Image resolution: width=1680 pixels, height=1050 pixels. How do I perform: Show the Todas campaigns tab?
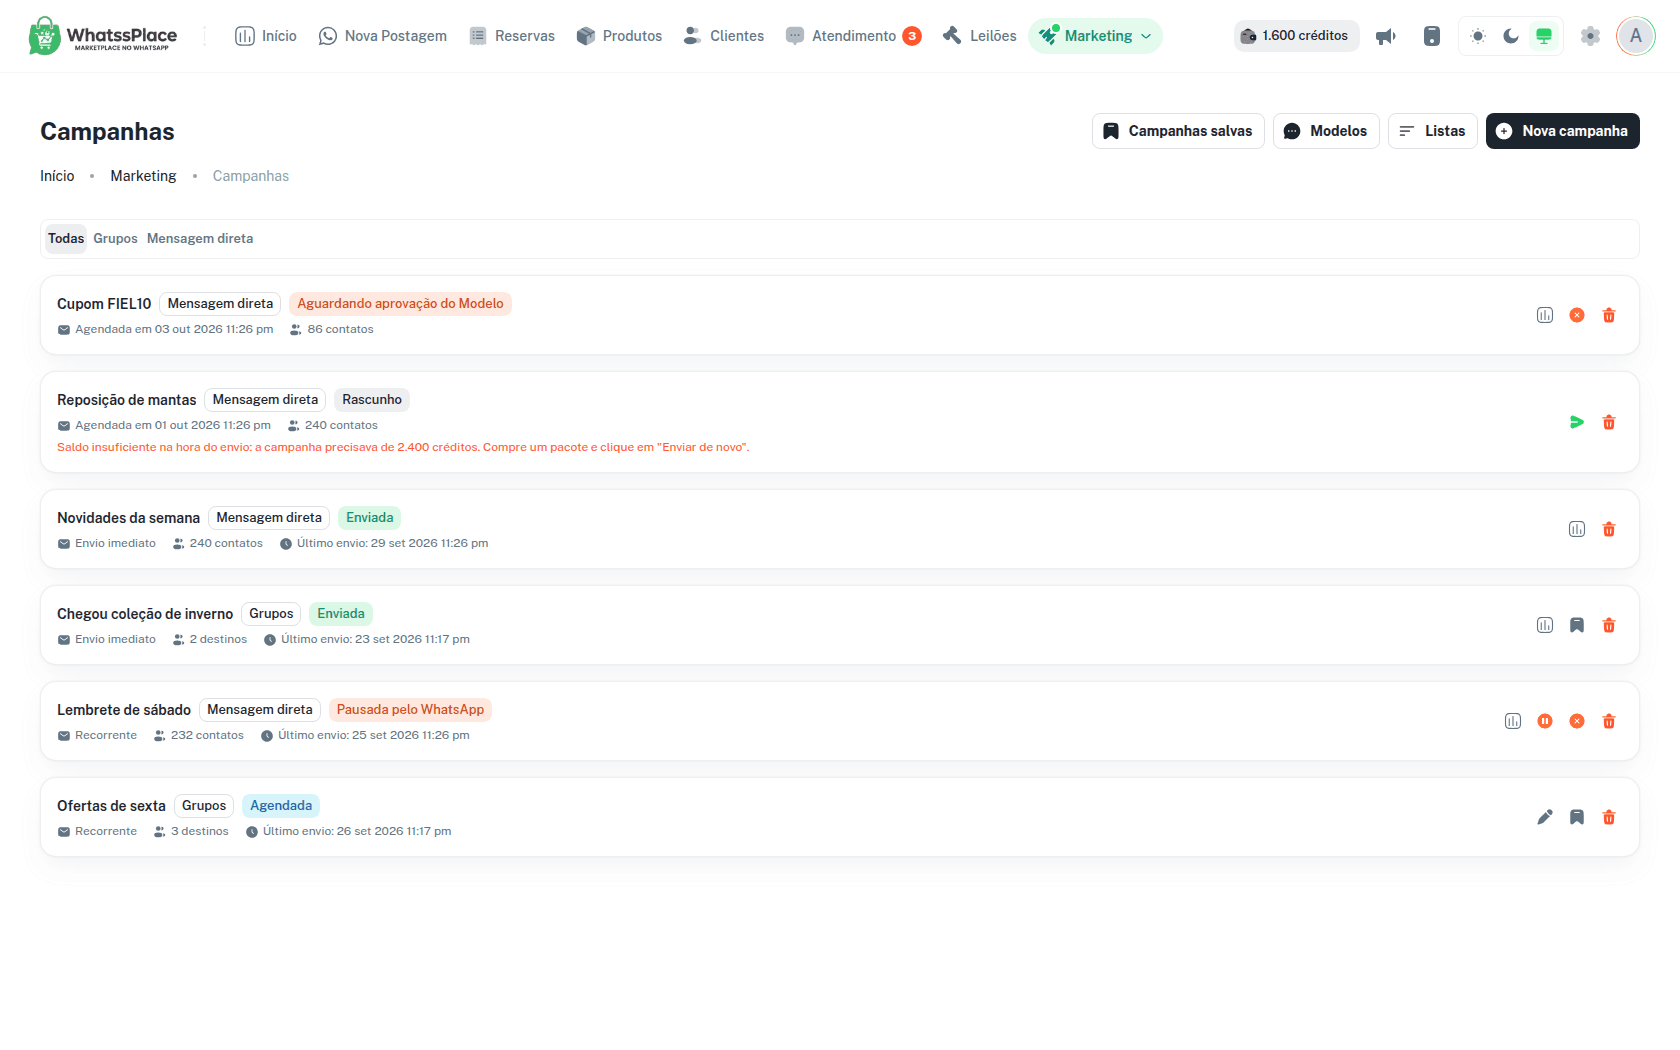pos(66,238)
